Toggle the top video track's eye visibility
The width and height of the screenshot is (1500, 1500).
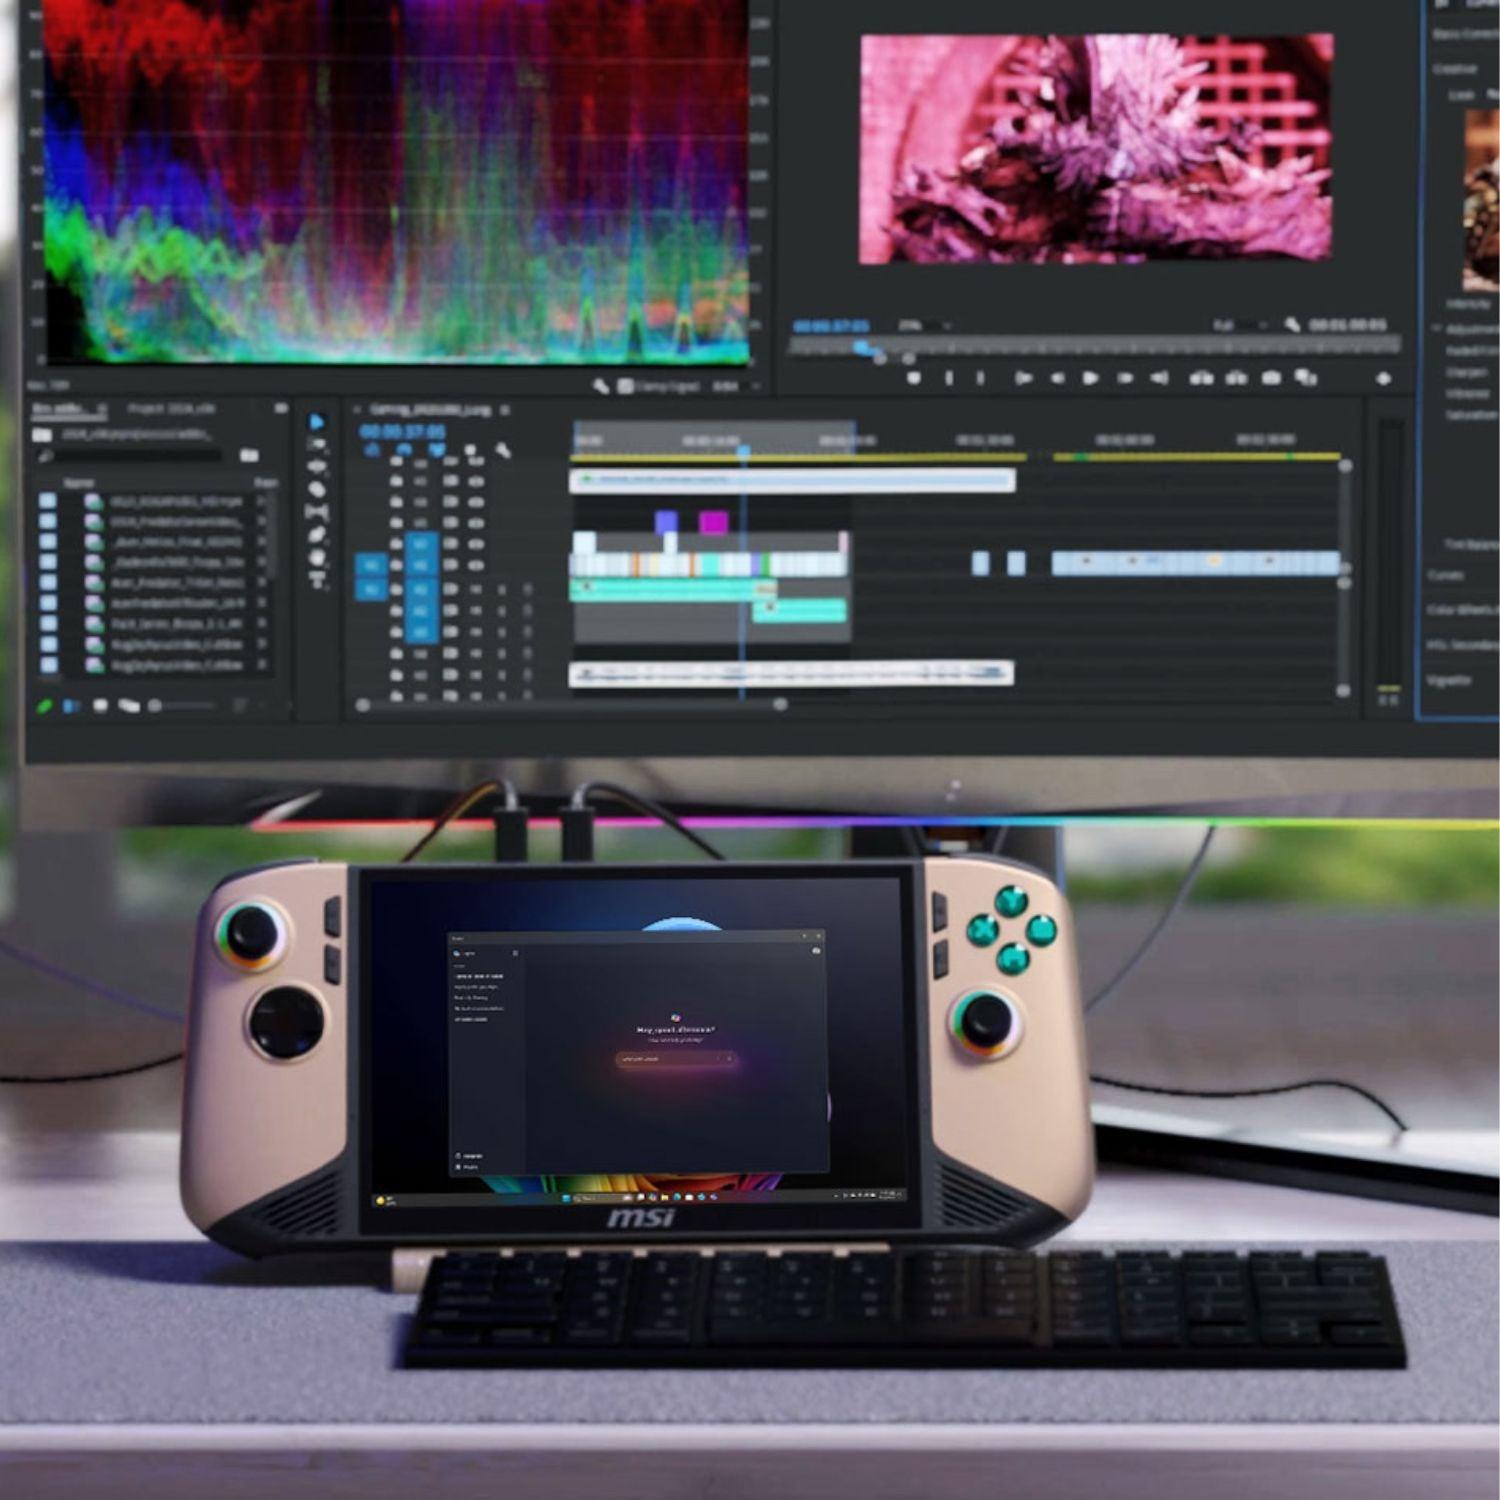click(x=476, y=462)
